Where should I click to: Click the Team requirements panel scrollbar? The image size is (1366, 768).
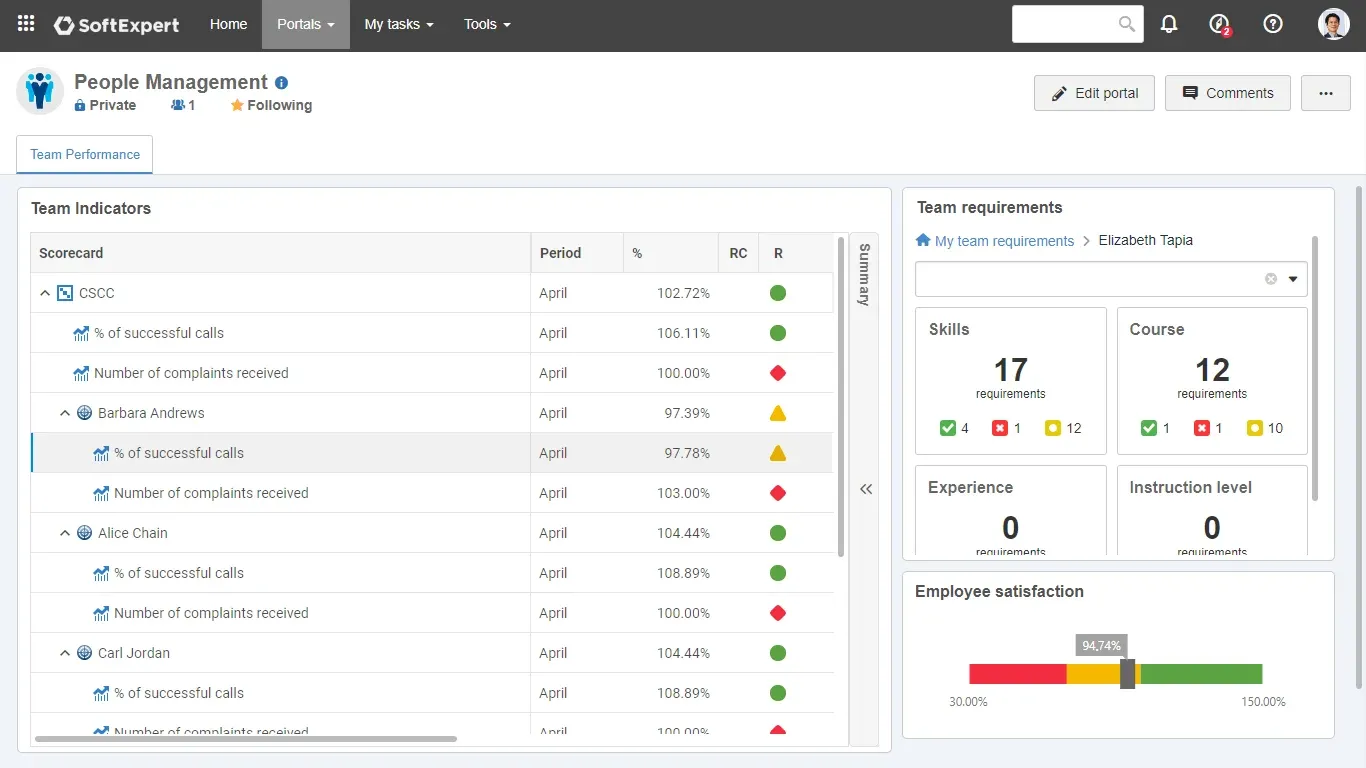(x=1314, y=368)
